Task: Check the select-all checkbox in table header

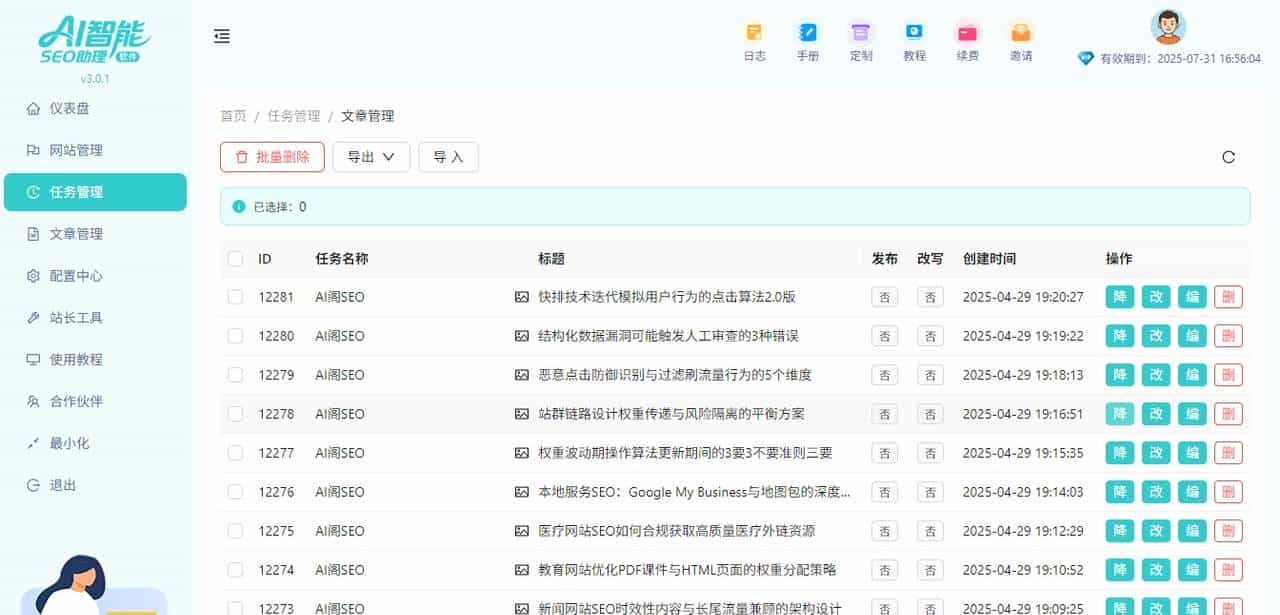Action: [x=234, y=258]
